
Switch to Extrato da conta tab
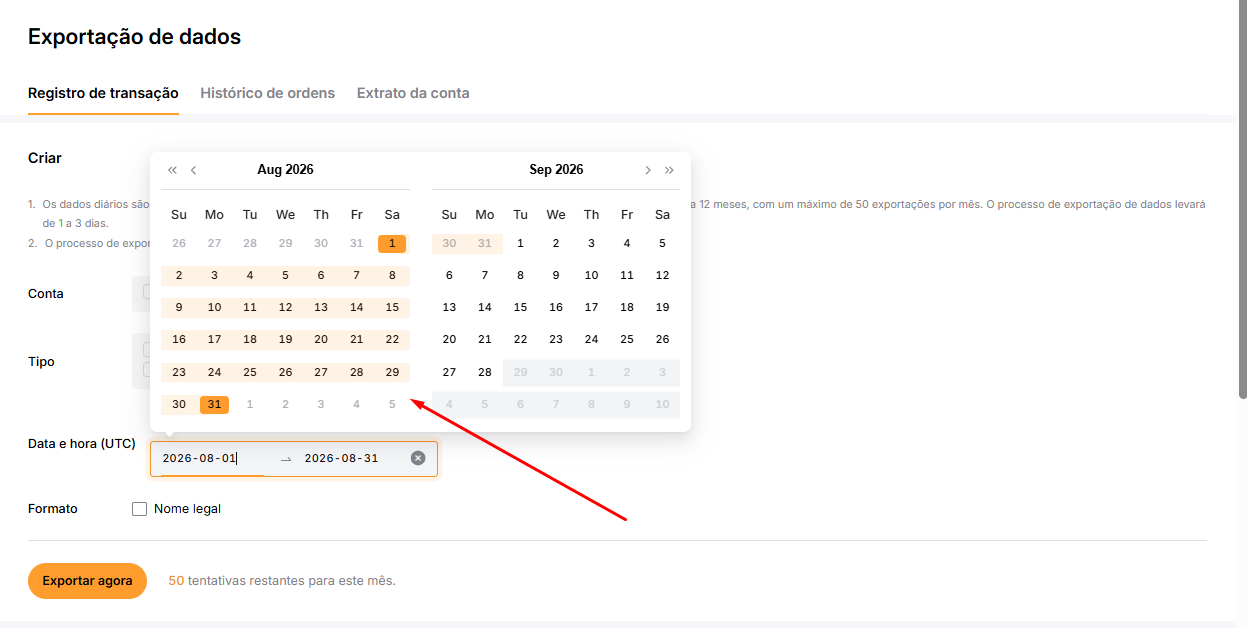coord(413,93)
